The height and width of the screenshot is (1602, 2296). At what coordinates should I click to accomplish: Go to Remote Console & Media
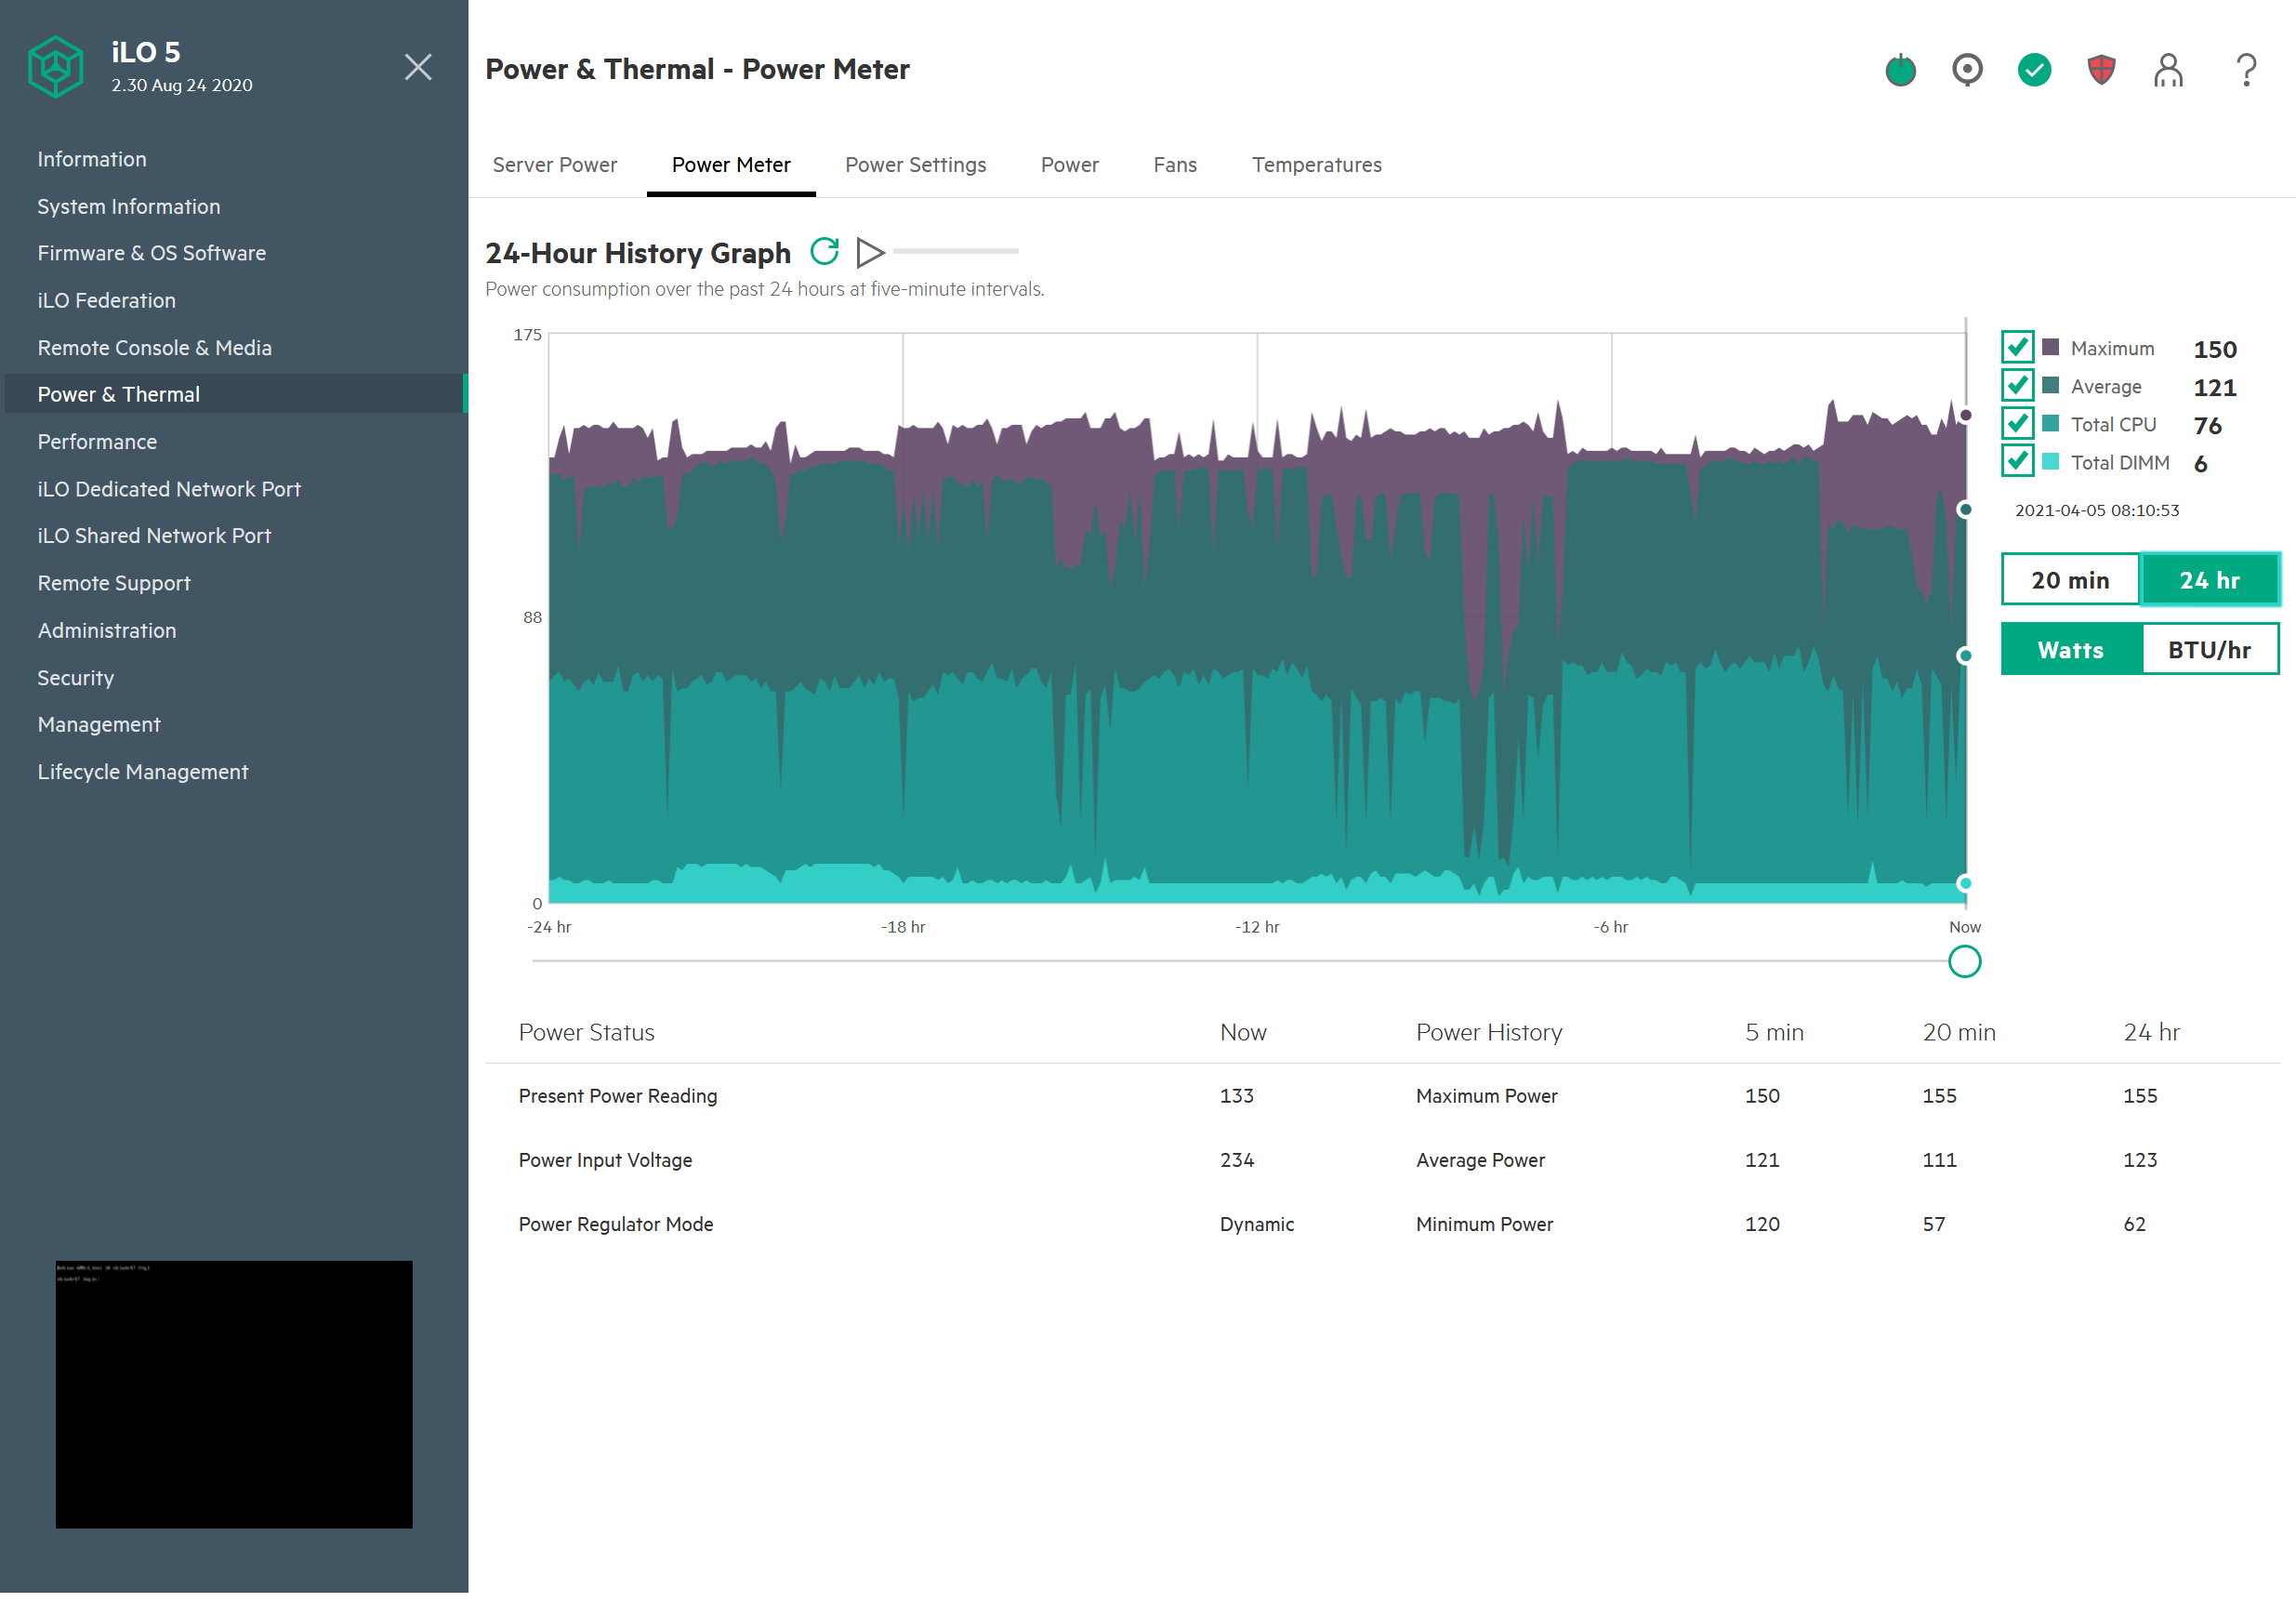[155, 348]
